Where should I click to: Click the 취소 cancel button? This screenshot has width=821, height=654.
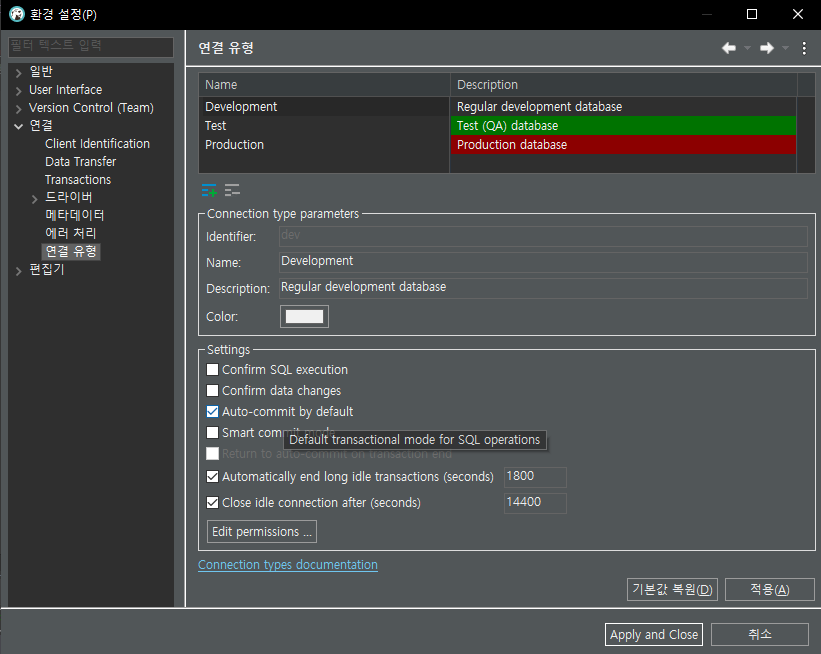click(760, 635)
